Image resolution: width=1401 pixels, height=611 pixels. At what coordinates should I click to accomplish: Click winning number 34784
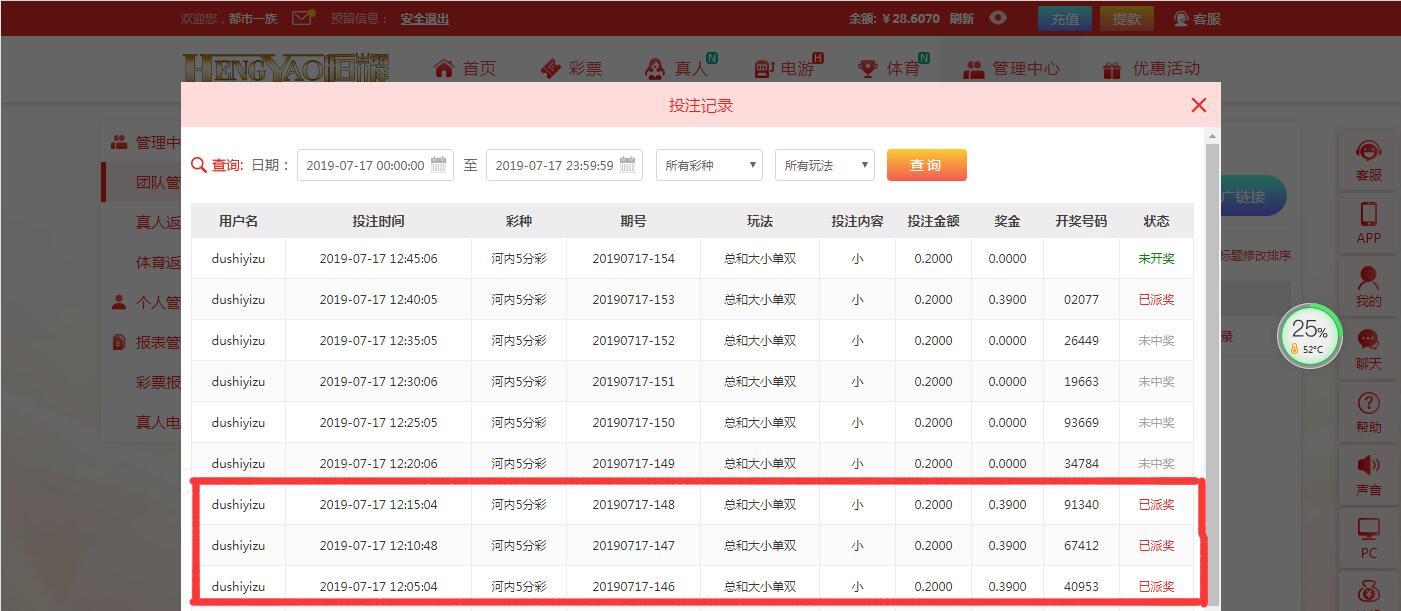pyautogui.click(x=1081, y=463)
